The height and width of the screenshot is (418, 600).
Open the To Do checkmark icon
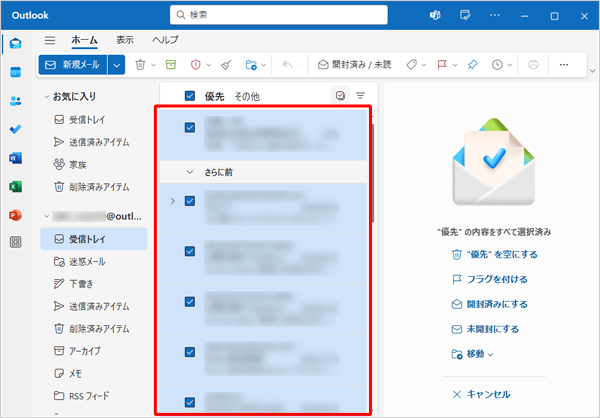[16, 129]
